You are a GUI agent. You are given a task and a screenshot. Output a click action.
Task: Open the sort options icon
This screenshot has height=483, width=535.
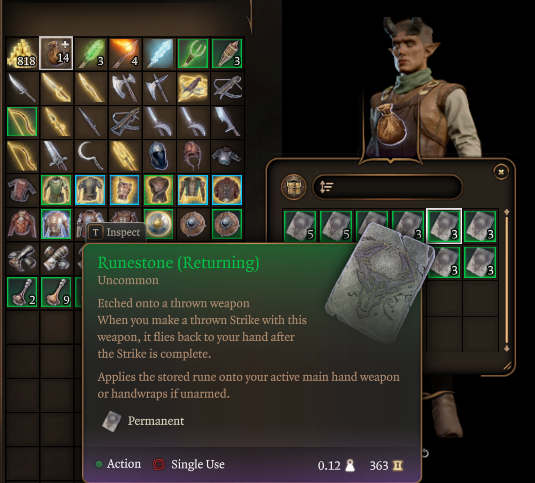(x=327, y=187)
